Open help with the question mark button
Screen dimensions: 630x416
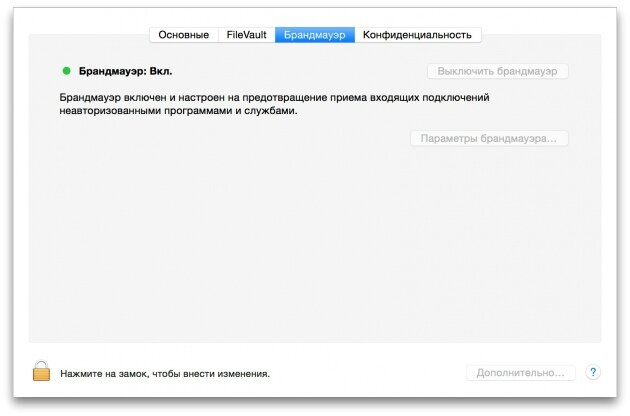[593, 372]
